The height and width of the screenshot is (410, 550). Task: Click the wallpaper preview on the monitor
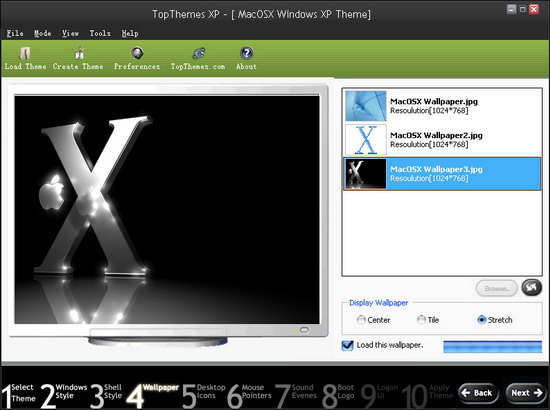click(167, 209)
